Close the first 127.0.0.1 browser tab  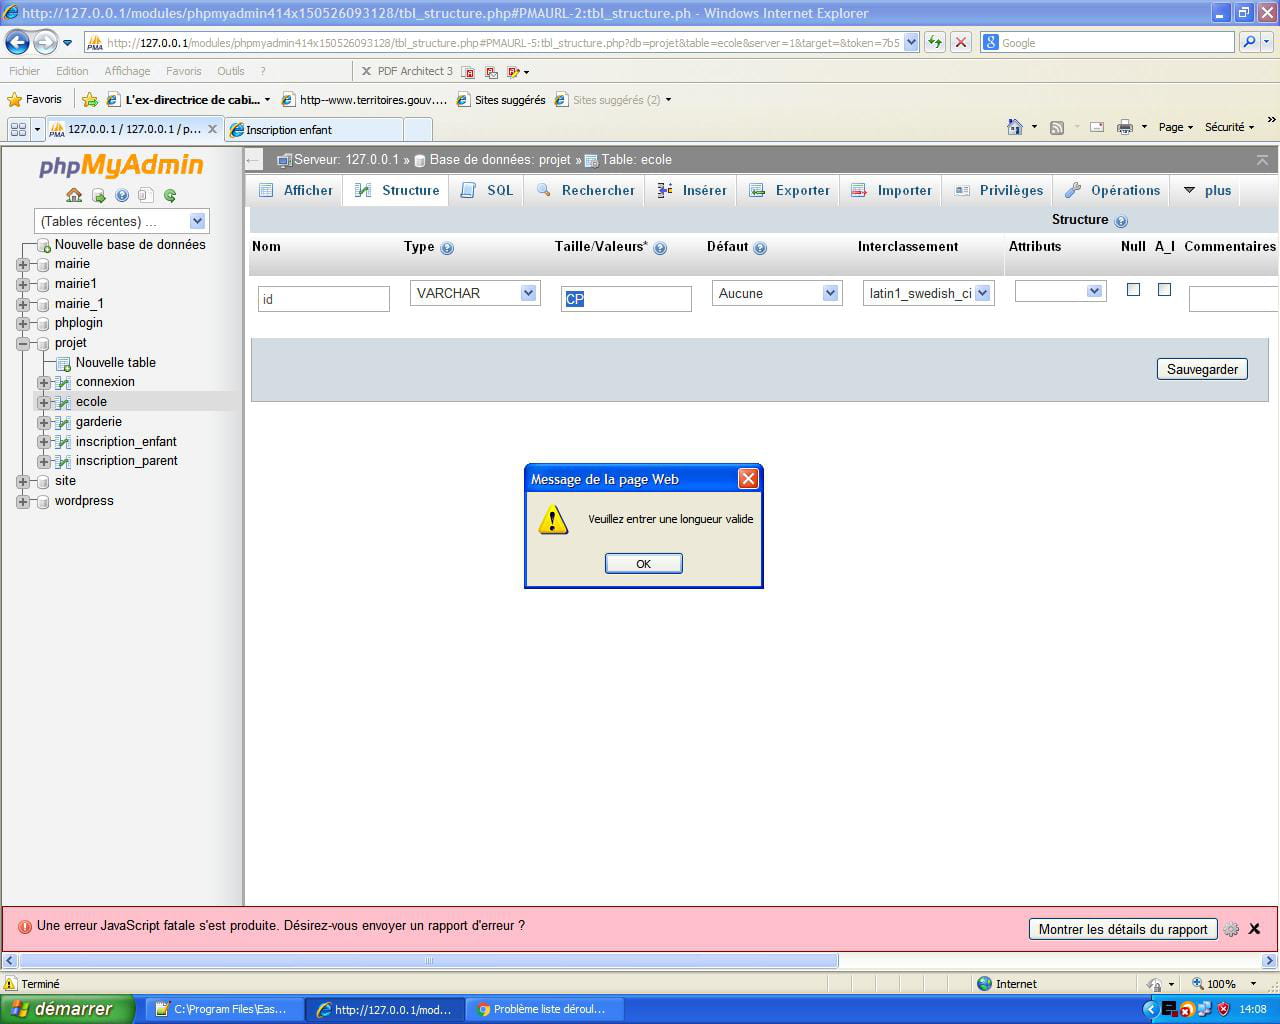click(212, 129)
